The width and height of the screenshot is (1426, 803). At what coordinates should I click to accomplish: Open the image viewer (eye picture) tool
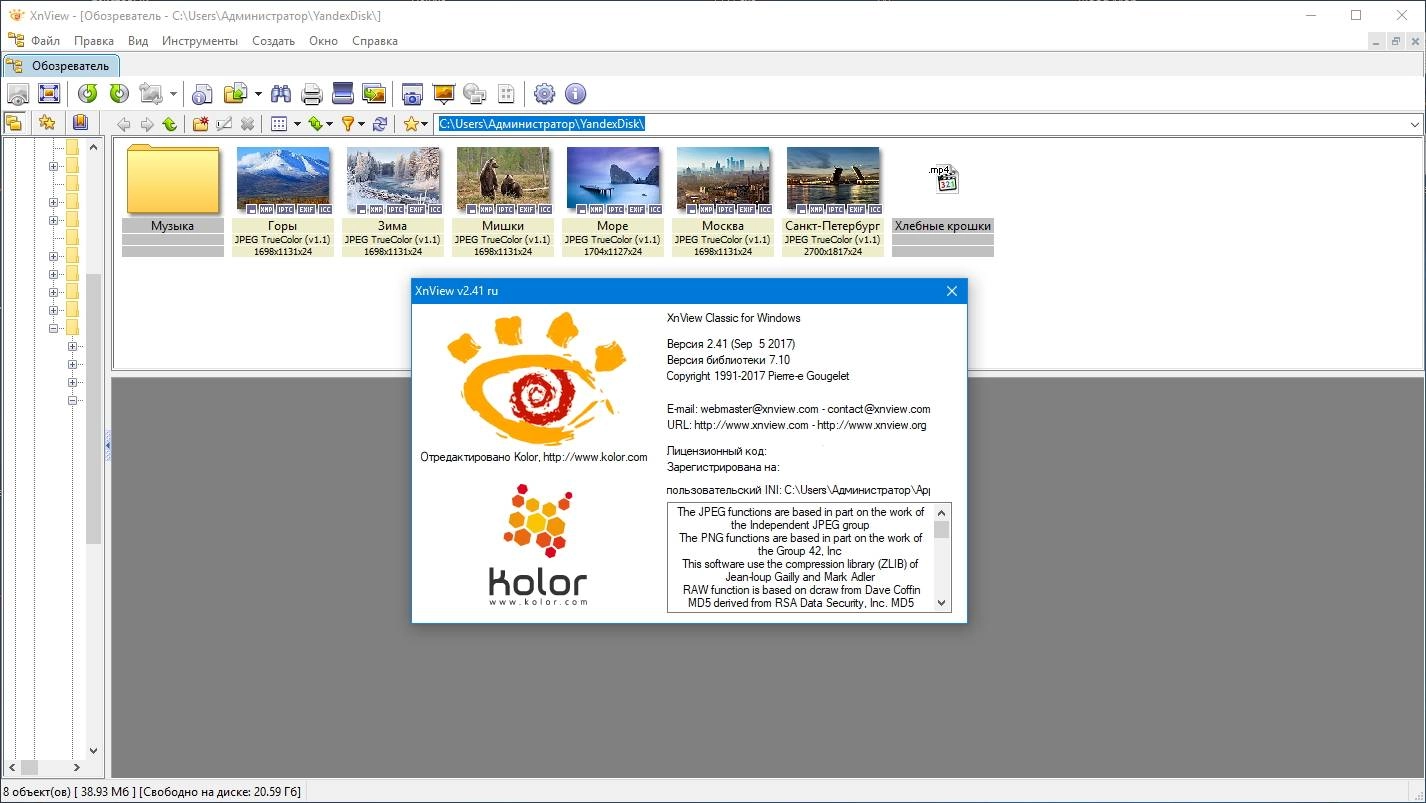18,94
